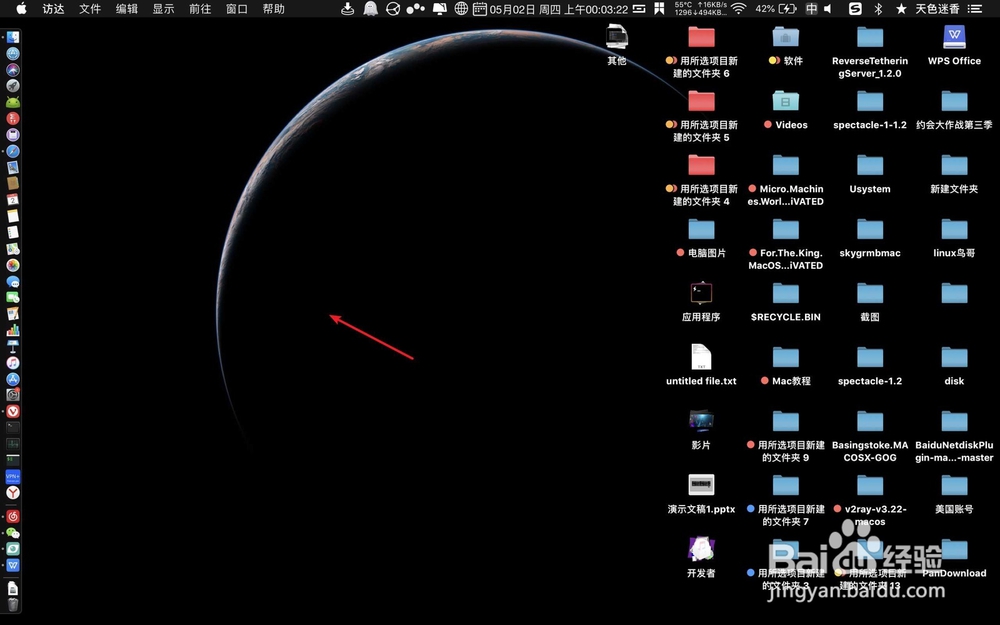
Task: Open Maps app in the dock
Action: click(x=13, y=249)
